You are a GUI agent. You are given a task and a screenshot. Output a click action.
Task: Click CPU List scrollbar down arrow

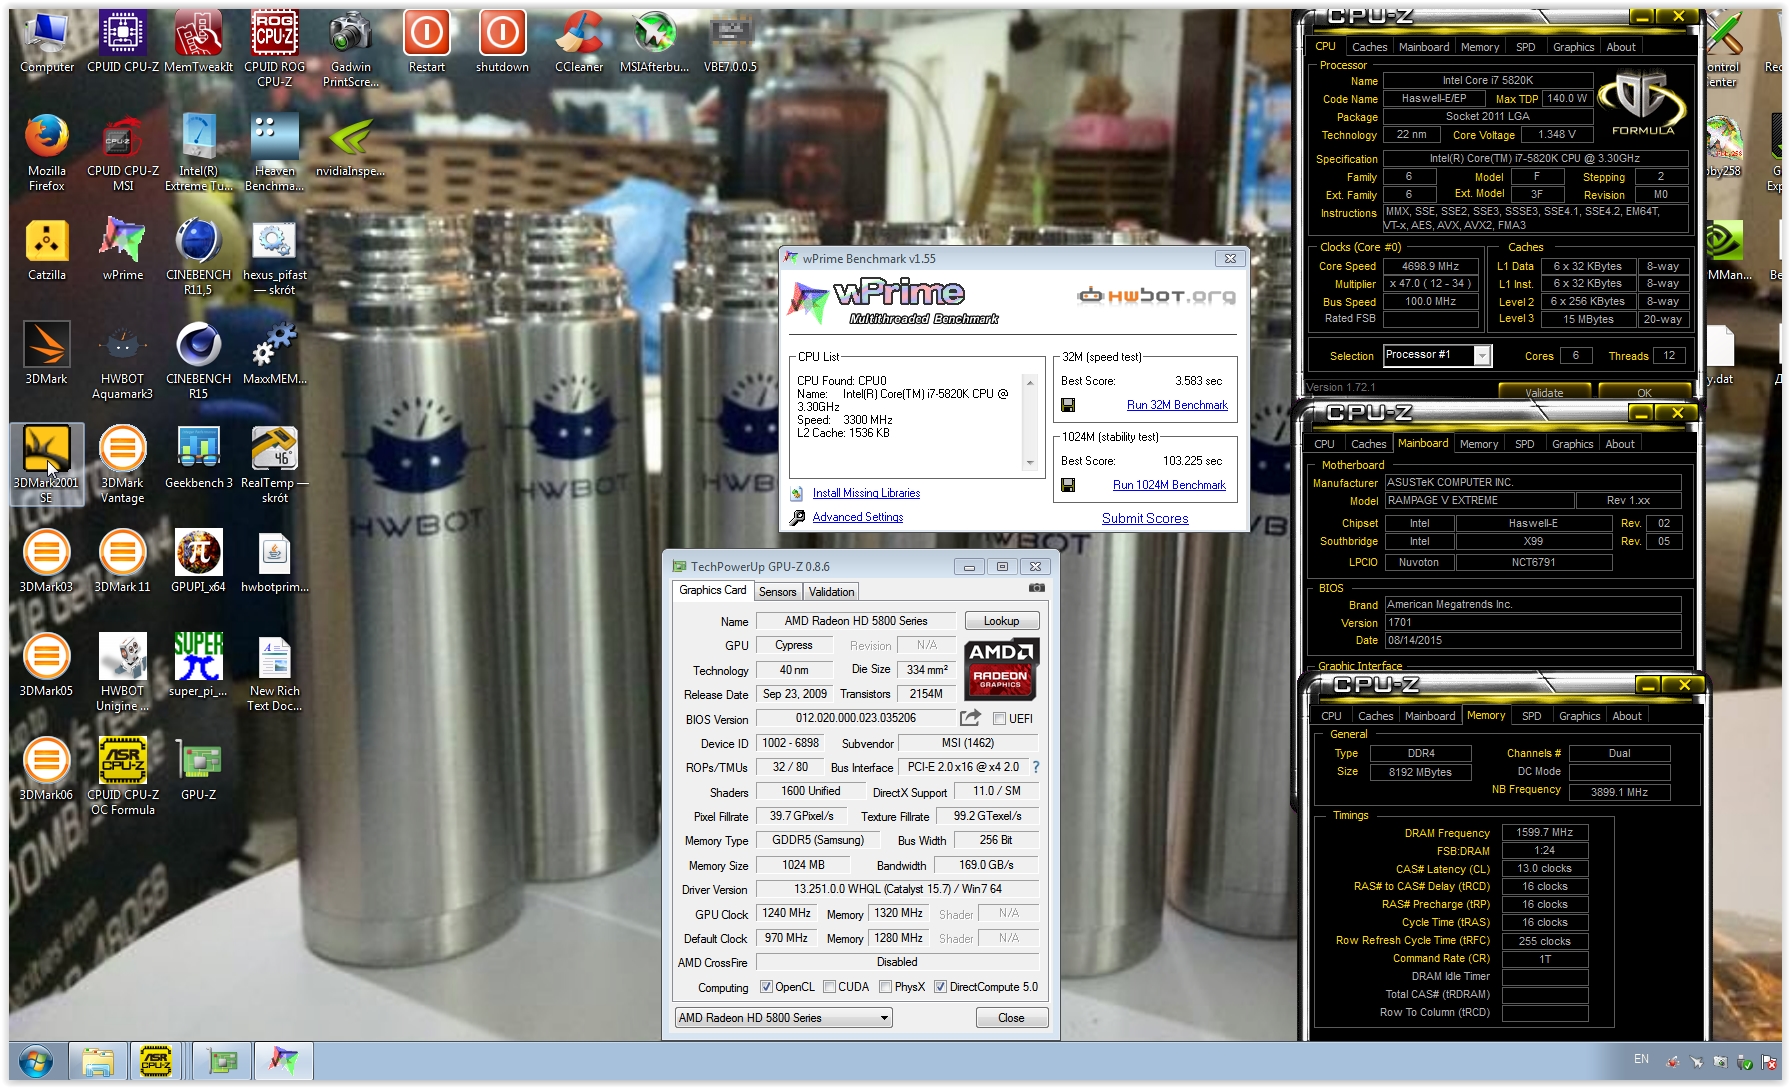tap(1030, 463)
